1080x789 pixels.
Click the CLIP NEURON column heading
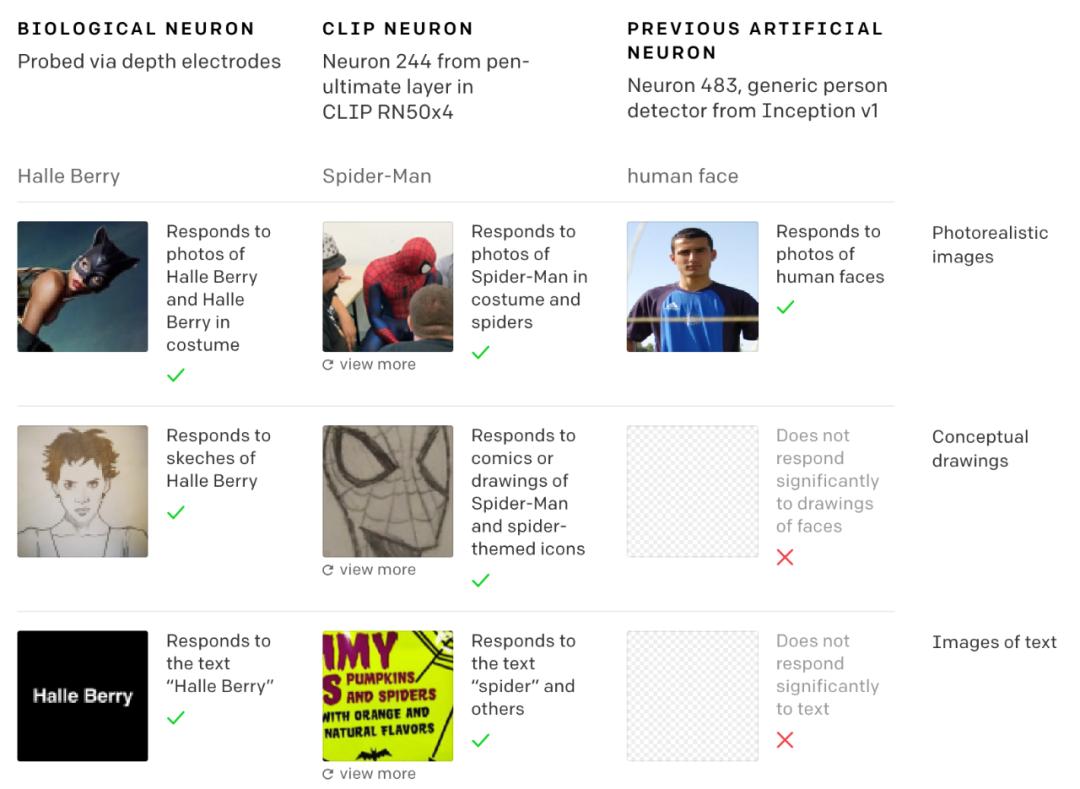click(x=397, y=29)
